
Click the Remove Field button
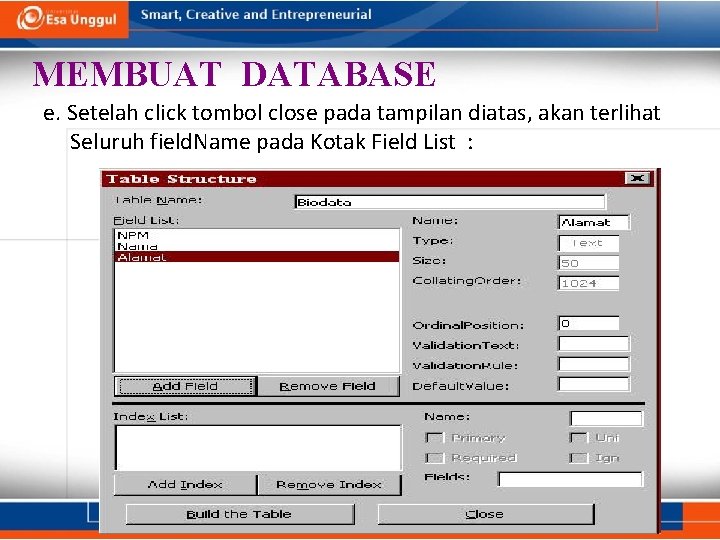tap(328, 386)
